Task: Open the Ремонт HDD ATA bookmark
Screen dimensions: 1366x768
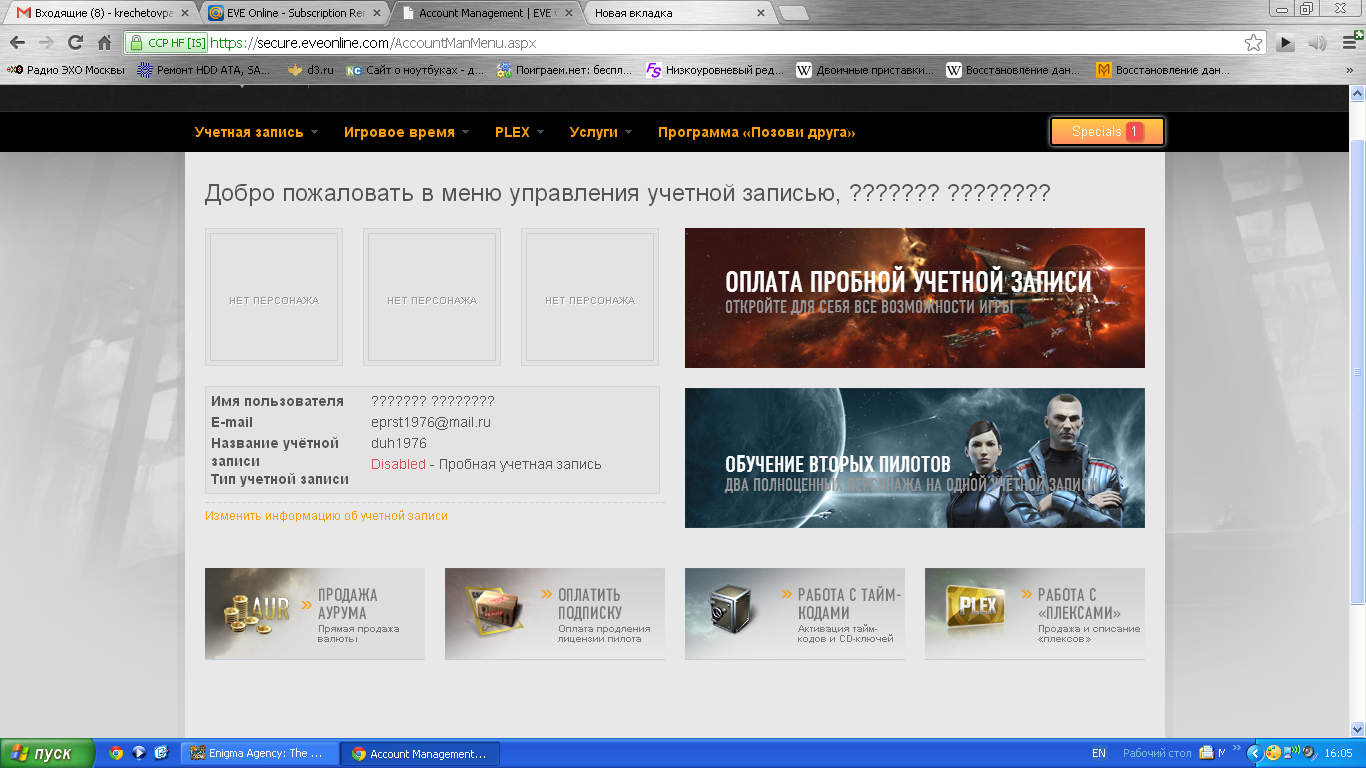Action: [204, 70]
